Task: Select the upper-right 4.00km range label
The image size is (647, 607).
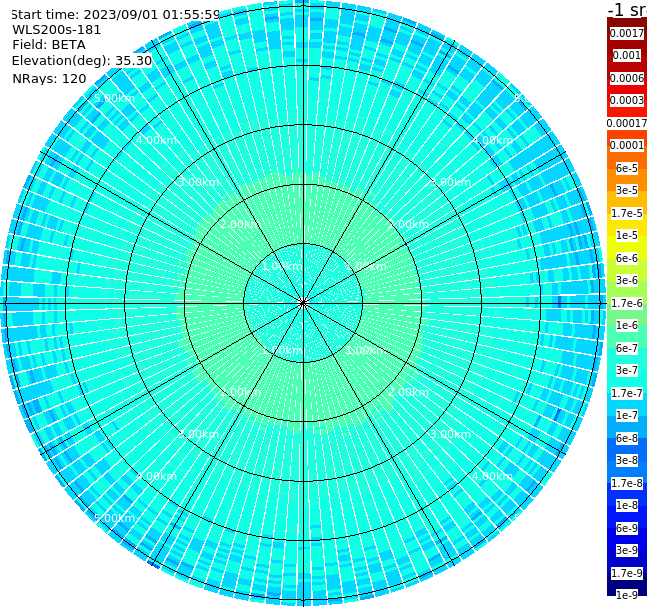Action: click(493, 140)
